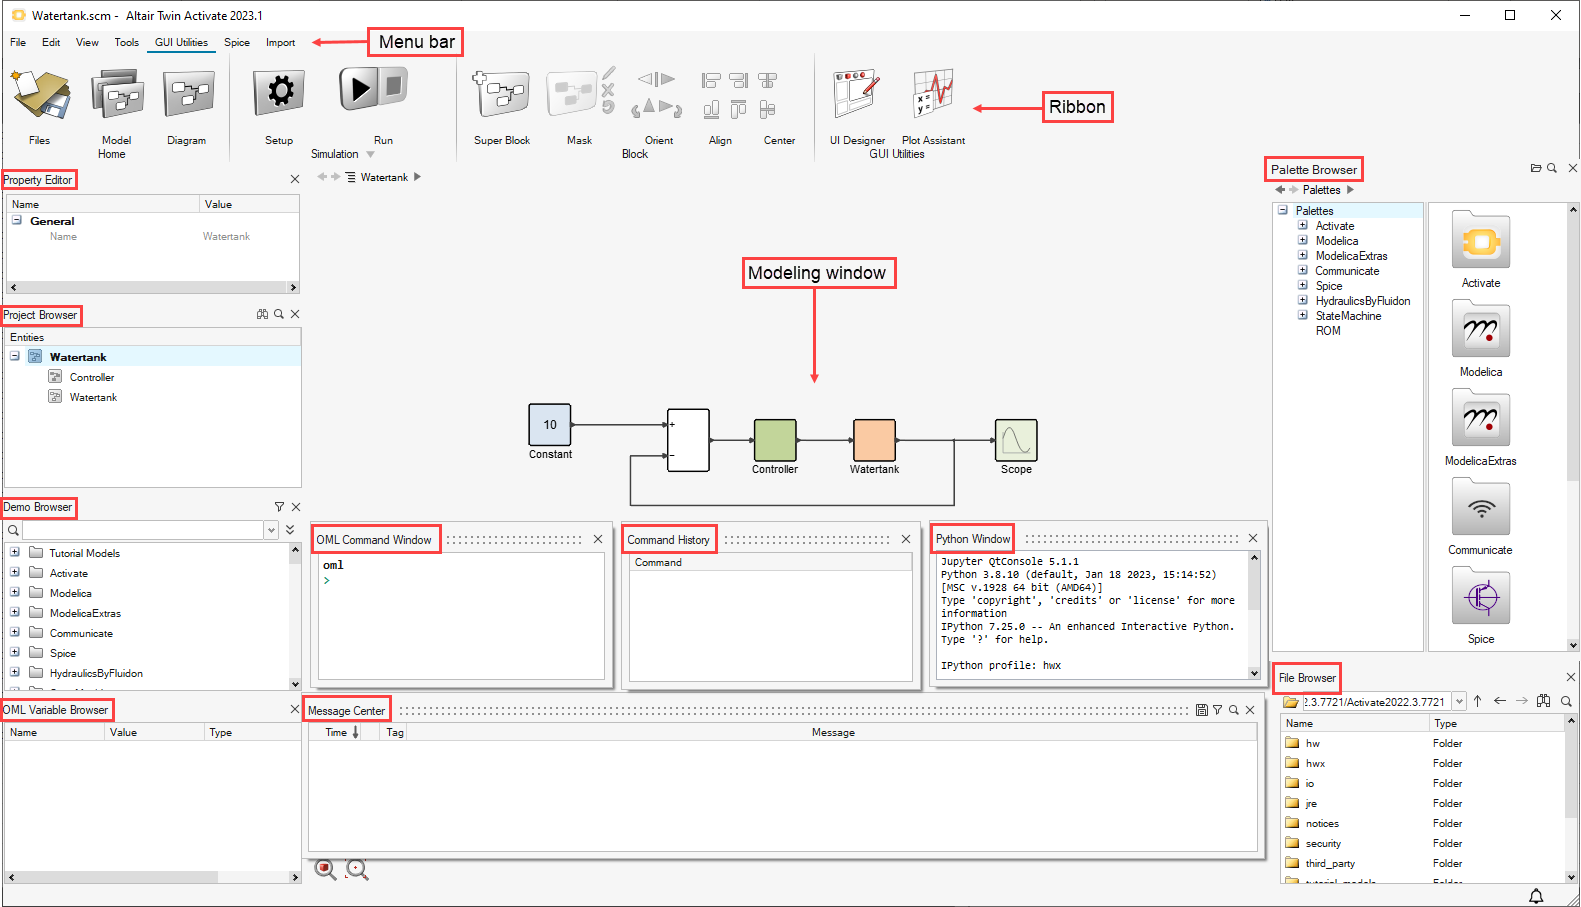Open the hwx folder in File Browser
The width and height of the screenshot is (1581, 907).
pyautogui.click(x=1314, y=763)
